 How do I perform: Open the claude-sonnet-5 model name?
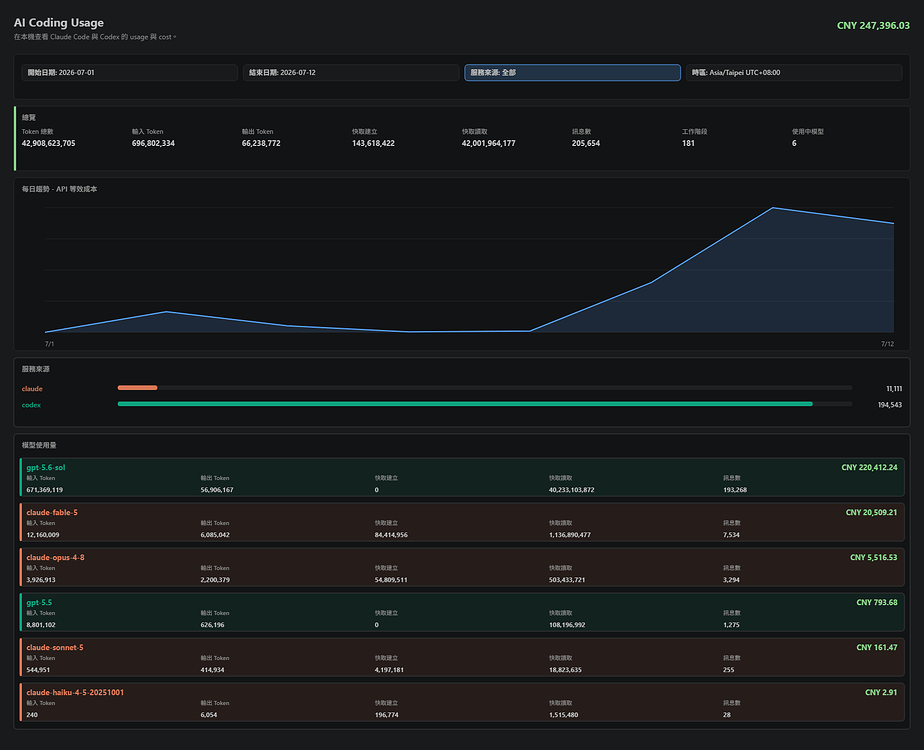click(55, 647)
